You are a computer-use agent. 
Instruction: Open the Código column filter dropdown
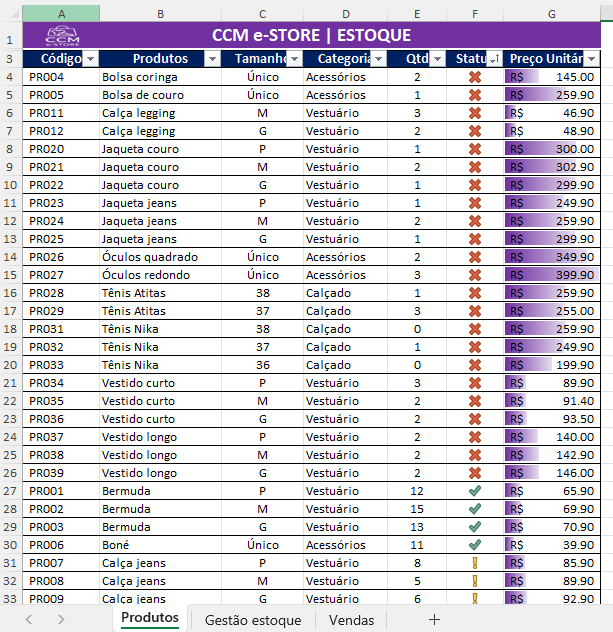click(91, 59)
